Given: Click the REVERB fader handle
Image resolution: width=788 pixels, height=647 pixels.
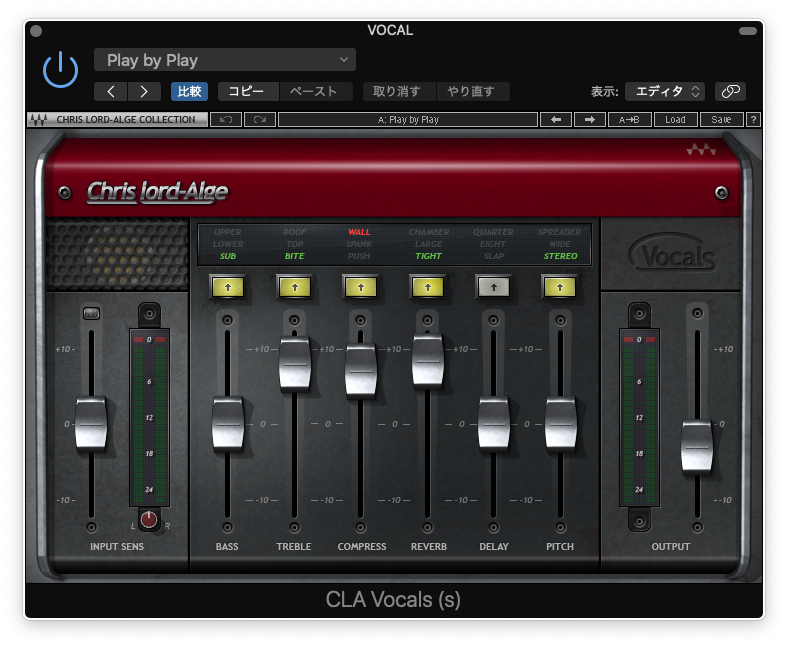Looking at the screenshot, I should pyautogui.click(x=428, y=360).
